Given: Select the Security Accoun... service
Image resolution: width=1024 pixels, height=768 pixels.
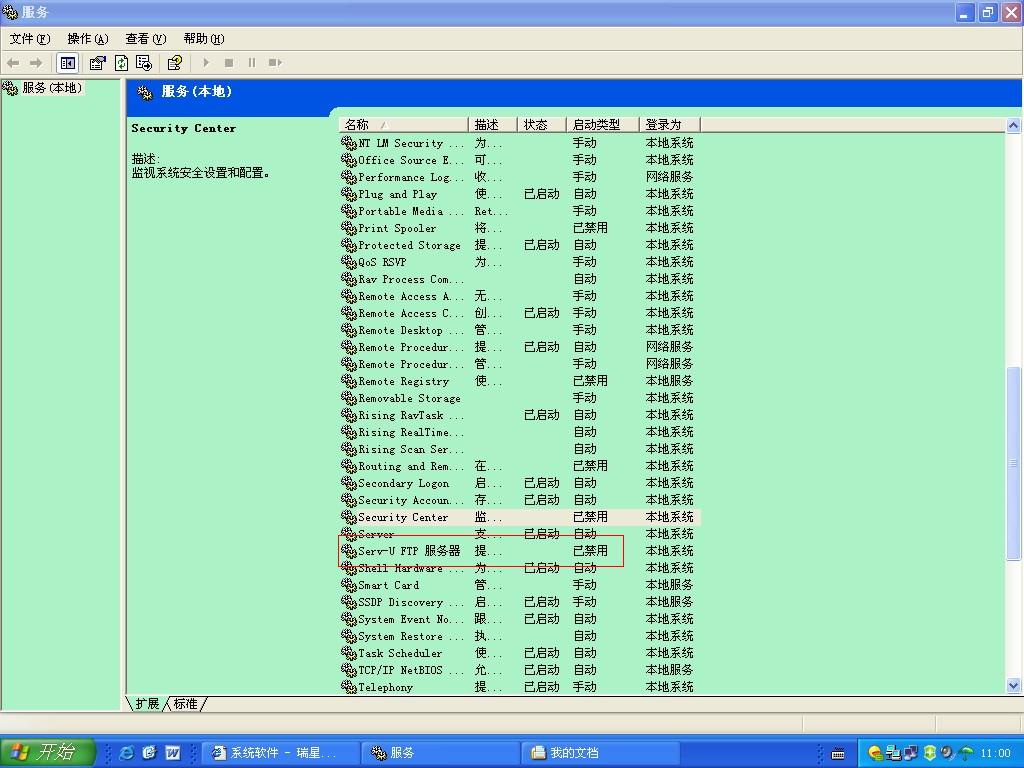Looking at the screenshot, I should pyautogui.click(x=520, y=500).
